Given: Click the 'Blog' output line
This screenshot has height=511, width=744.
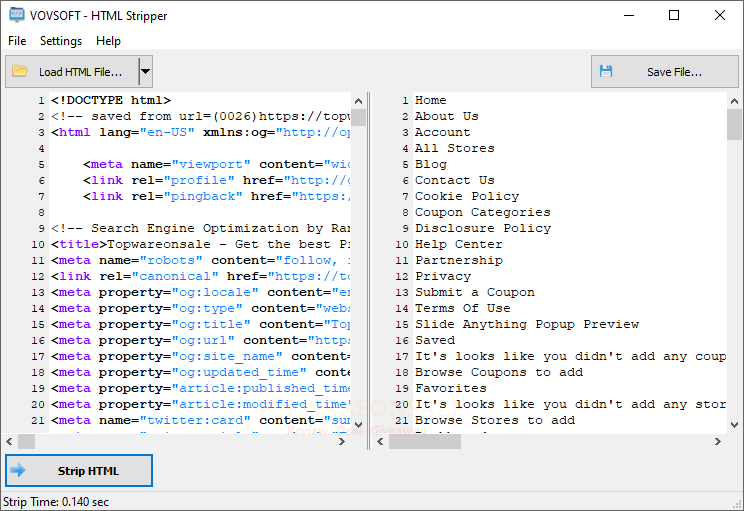Looking at the screenshot, I should coord(431,164).
